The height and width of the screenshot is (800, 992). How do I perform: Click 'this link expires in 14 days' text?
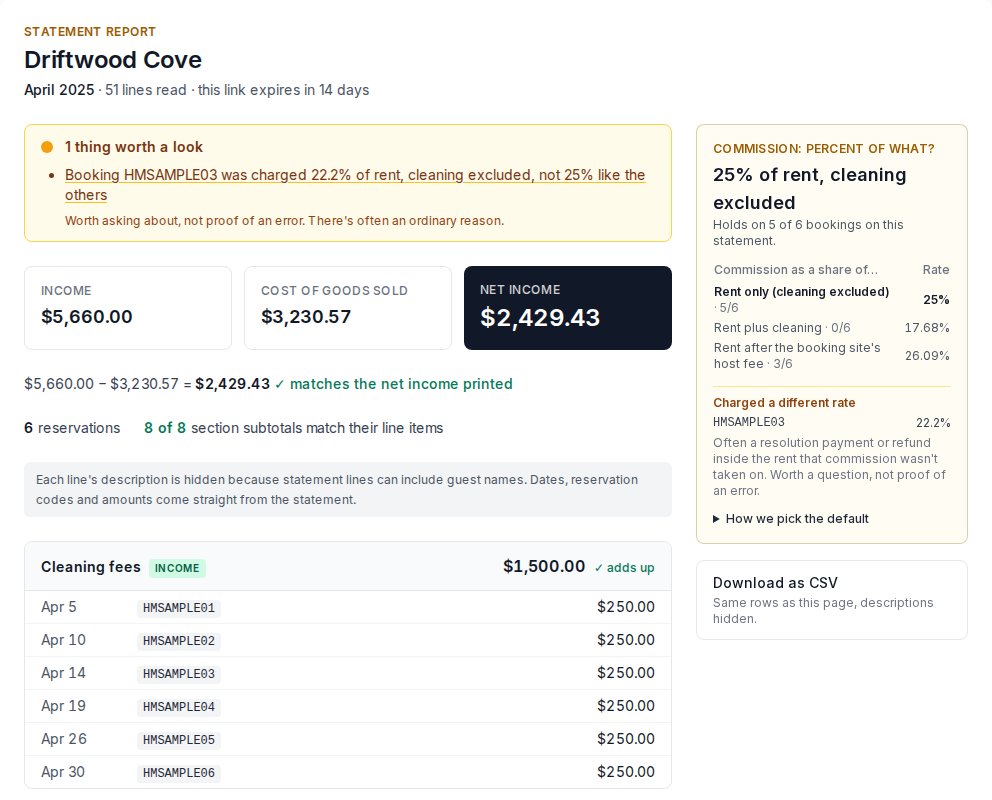tap(283, 90)
